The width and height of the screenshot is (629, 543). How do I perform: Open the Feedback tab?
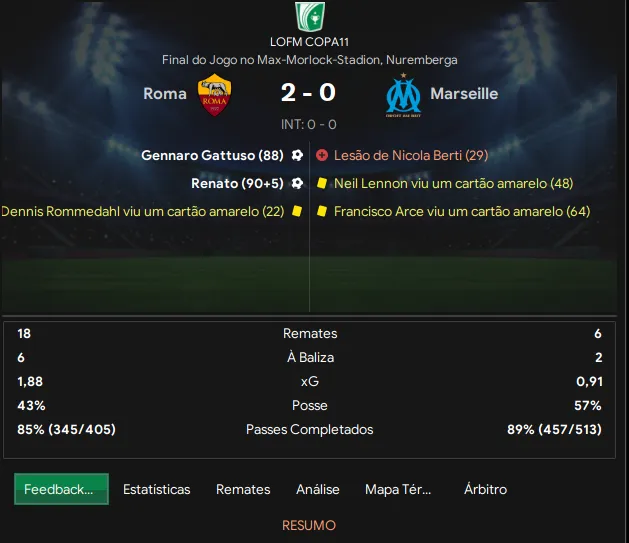61,489
